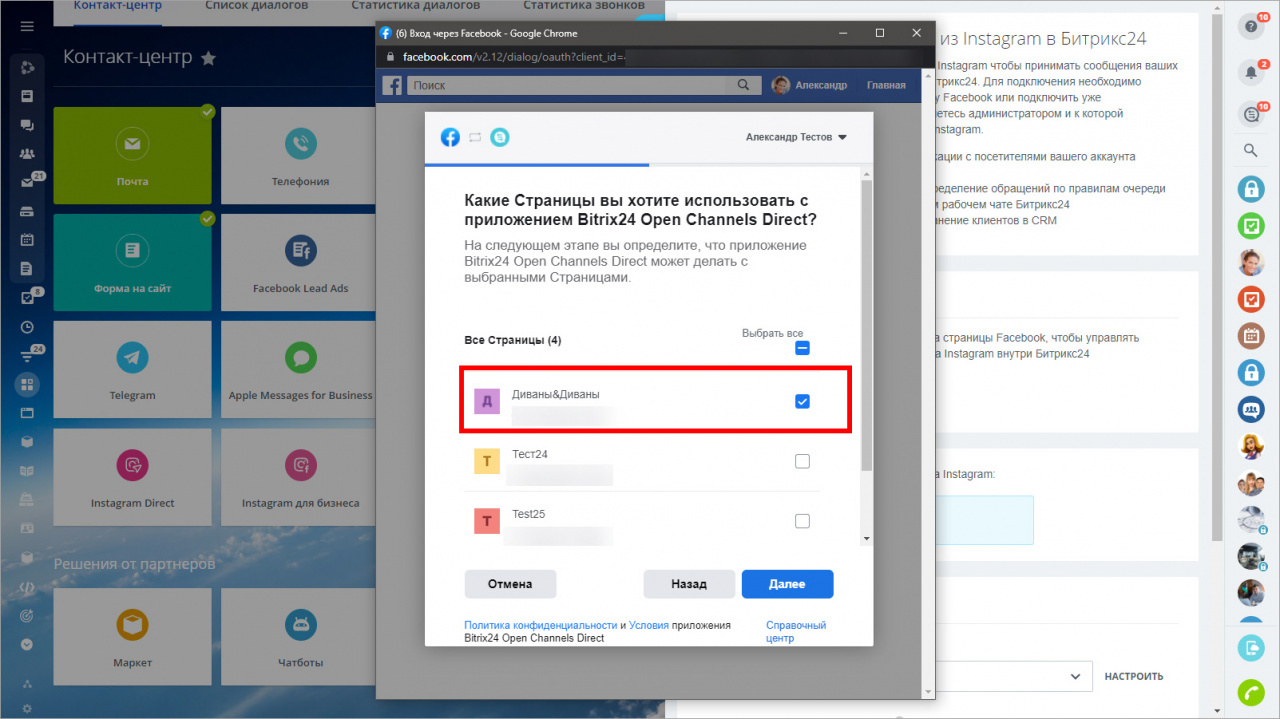
Task: Click the blue group chat icon
Action: pos(1251,409)
